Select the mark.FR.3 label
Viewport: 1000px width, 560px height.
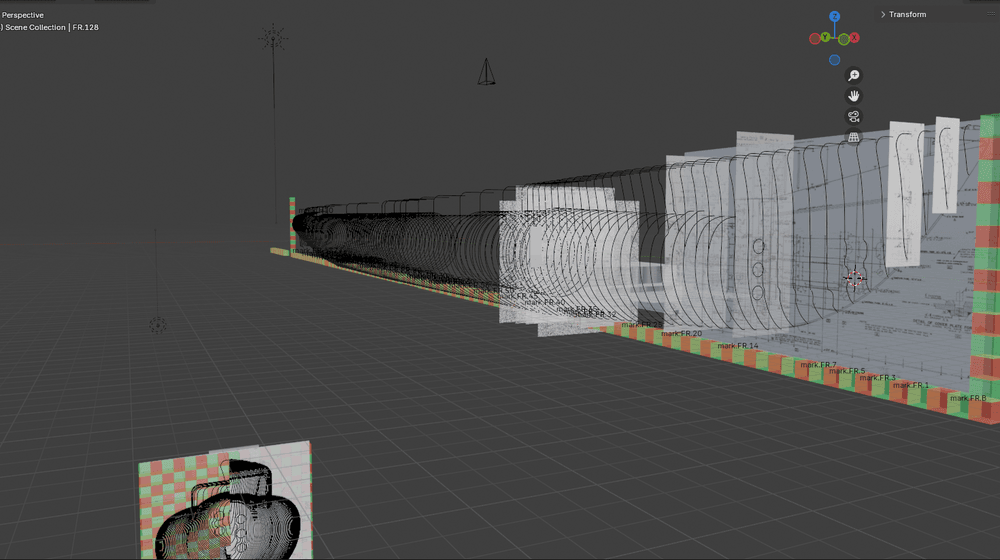click(878, 378)
